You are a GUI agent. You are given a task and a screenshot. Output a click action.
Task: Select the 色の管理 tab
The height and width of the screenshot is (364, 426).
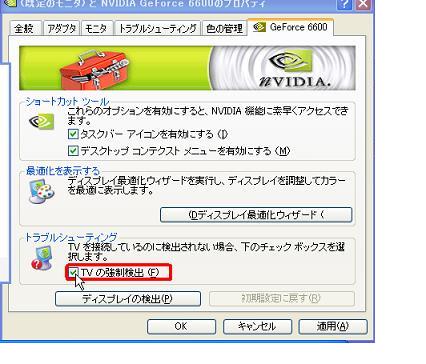pyautogui.click(x=224, y=28)
